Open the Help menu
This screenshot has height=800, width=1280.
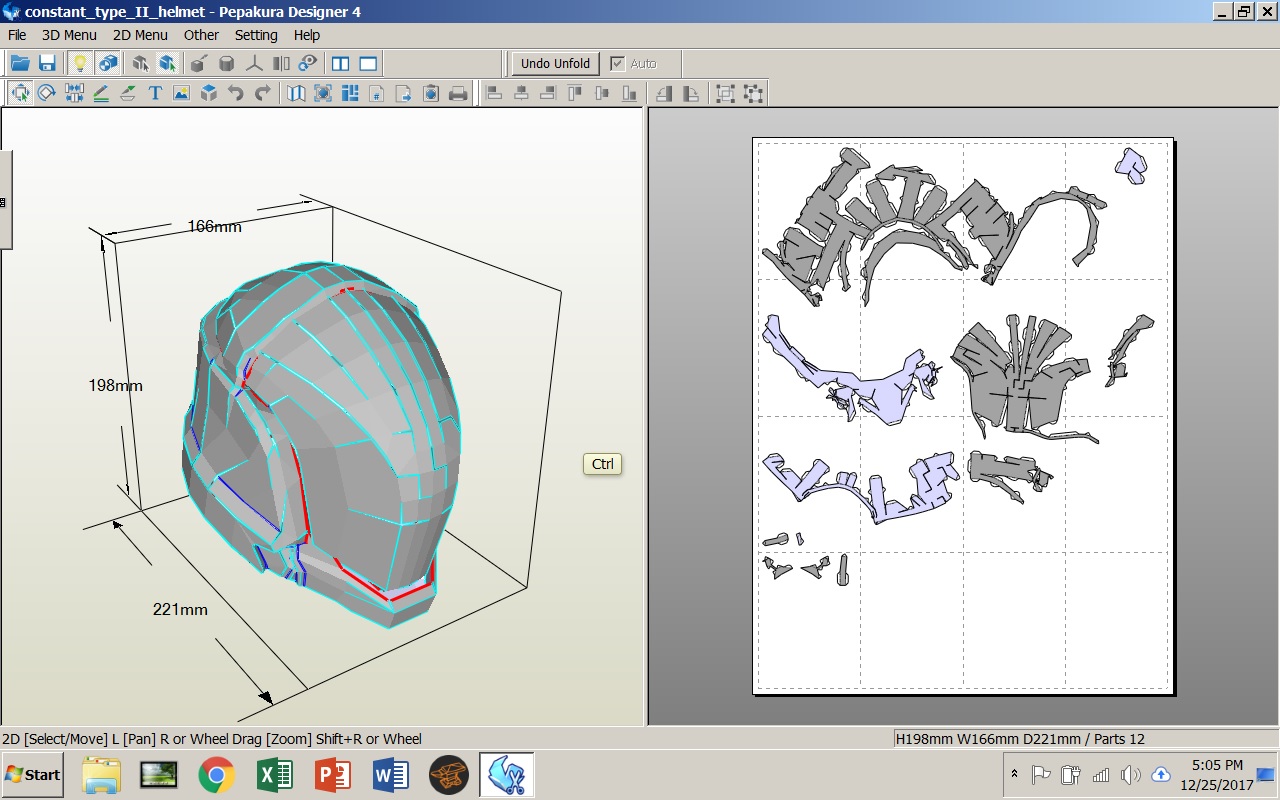click(x=307, y=35)
